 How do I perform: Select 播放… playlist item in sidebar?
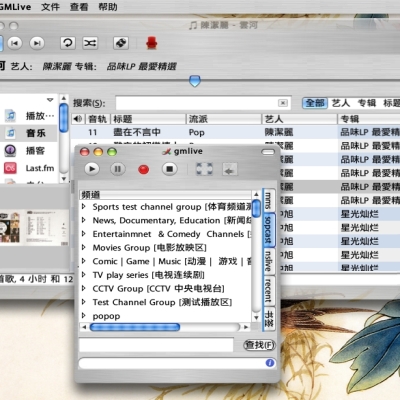point(29,116)
